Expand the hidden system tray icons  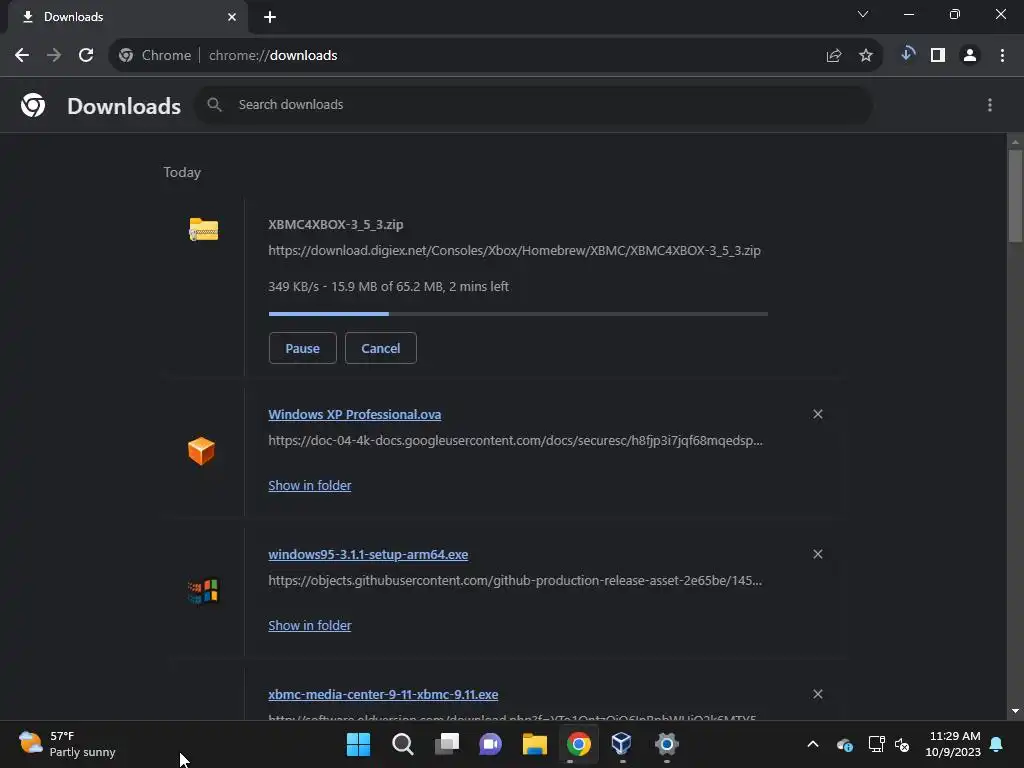(812, 744)
